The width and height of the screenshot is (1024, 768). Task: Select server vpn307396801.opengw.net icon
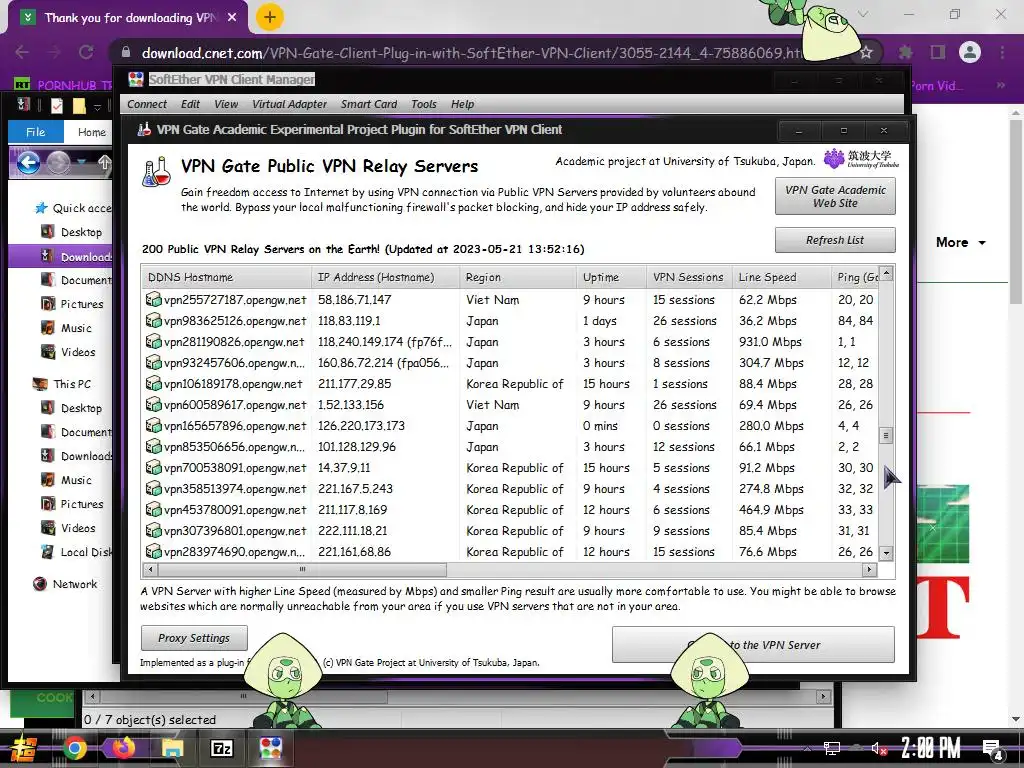coord(153,530)
